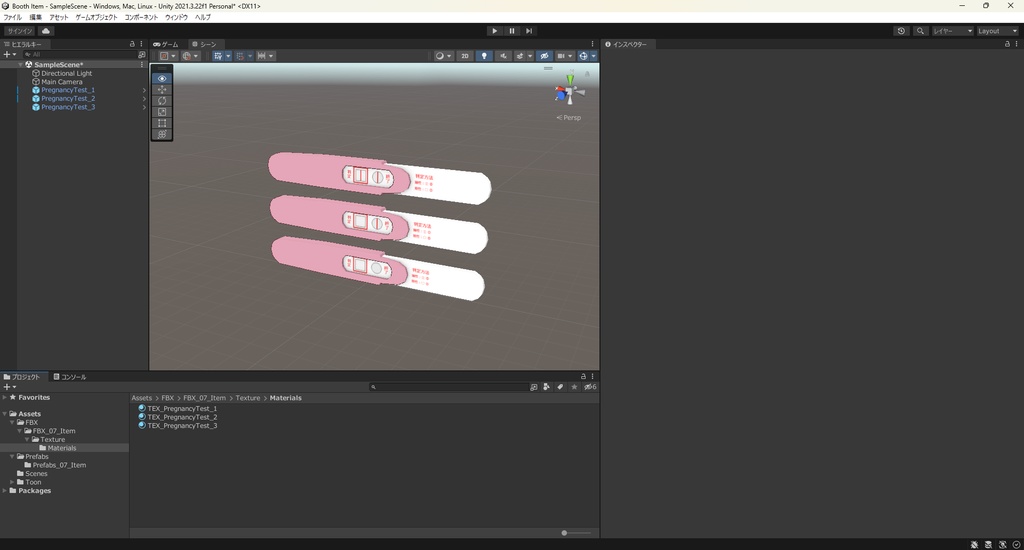
Task: Click the Project panel kebab menu
Action: click(592, 376)
